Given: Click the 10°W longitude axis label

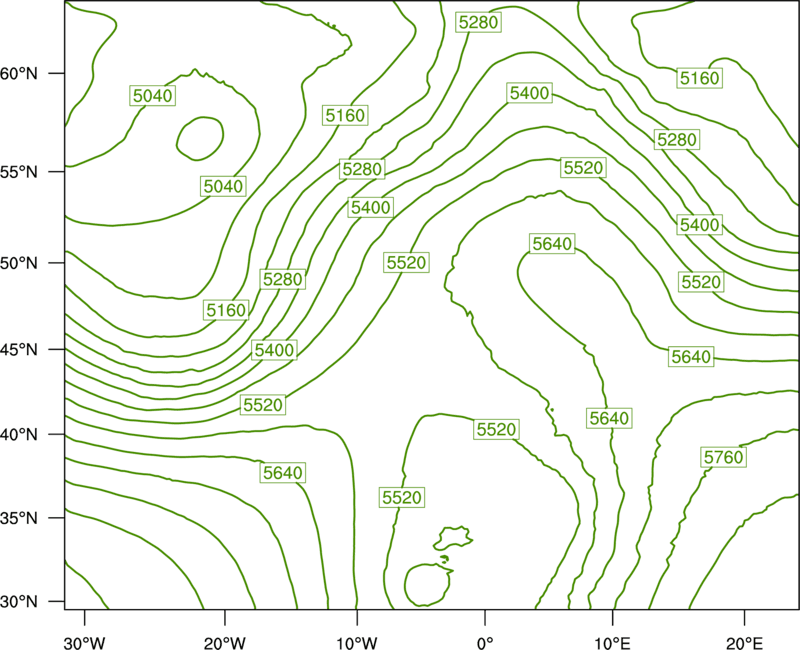Looking at the screenshot, I should click(x=357, y=643).
